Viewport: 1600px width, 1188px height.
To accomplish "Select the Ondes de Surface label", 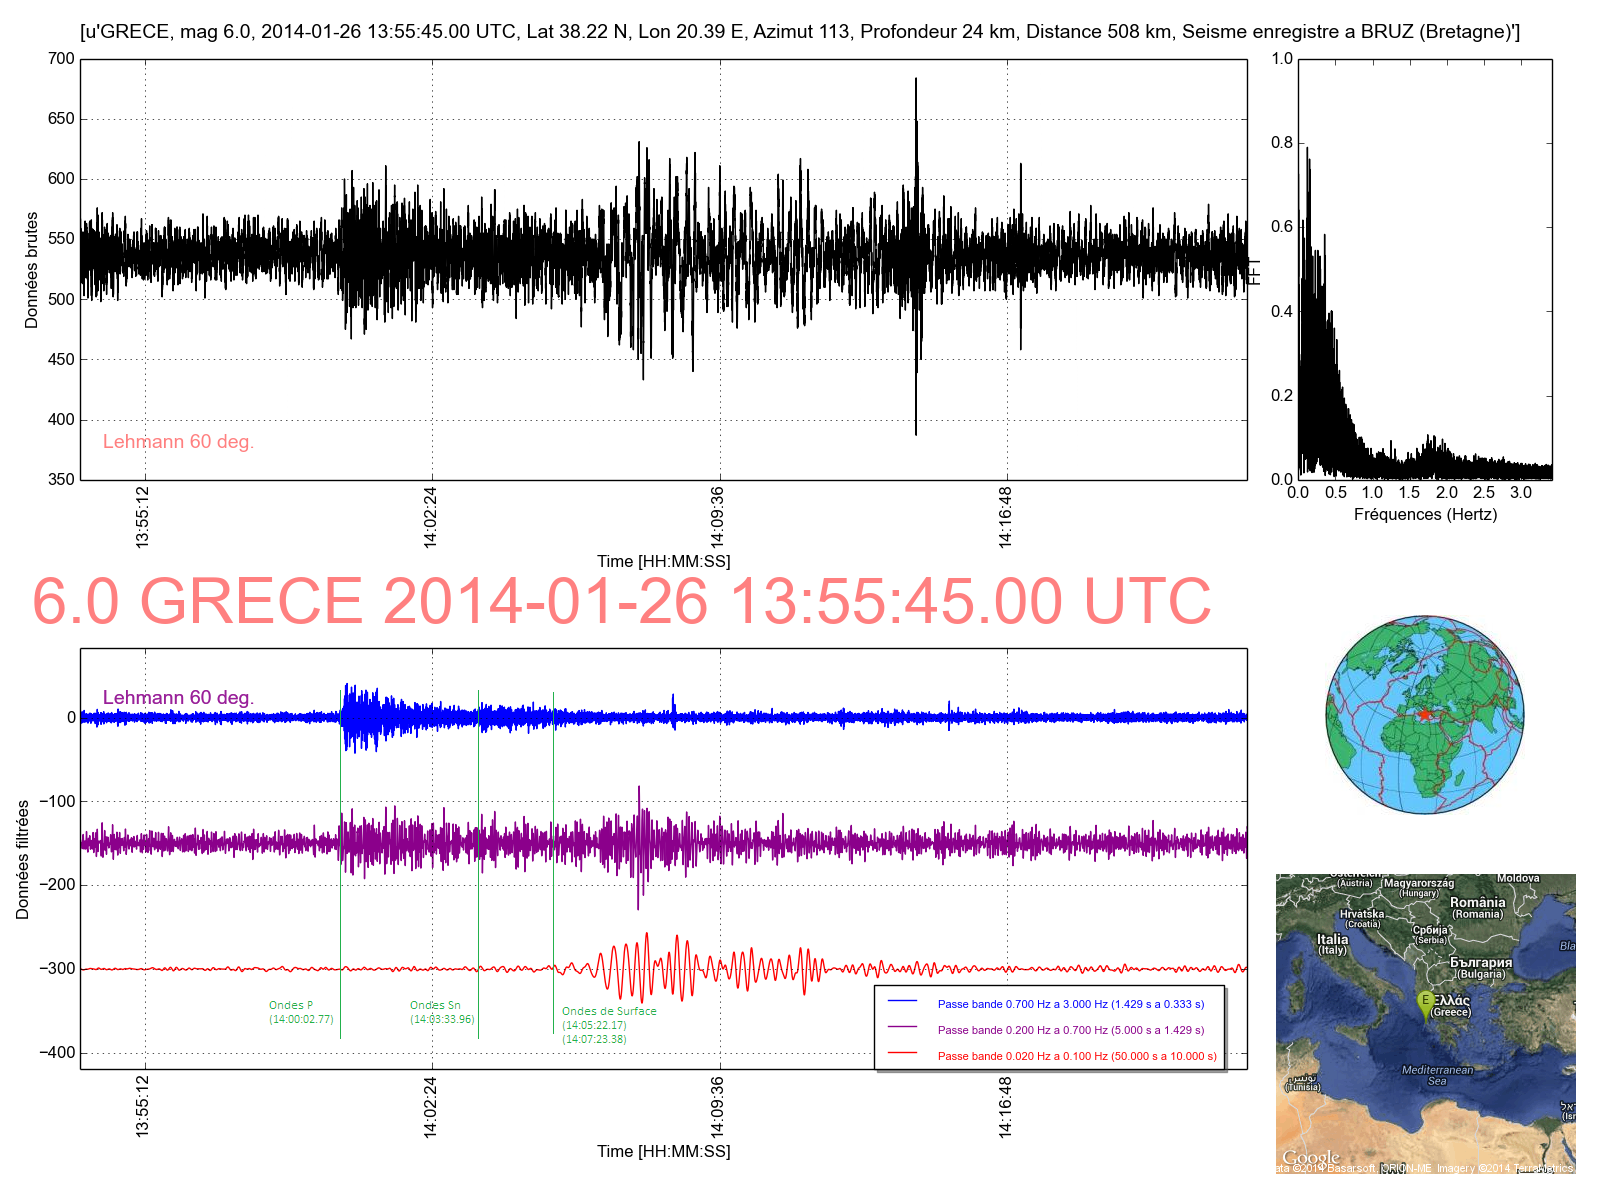I will point(608,1012).
